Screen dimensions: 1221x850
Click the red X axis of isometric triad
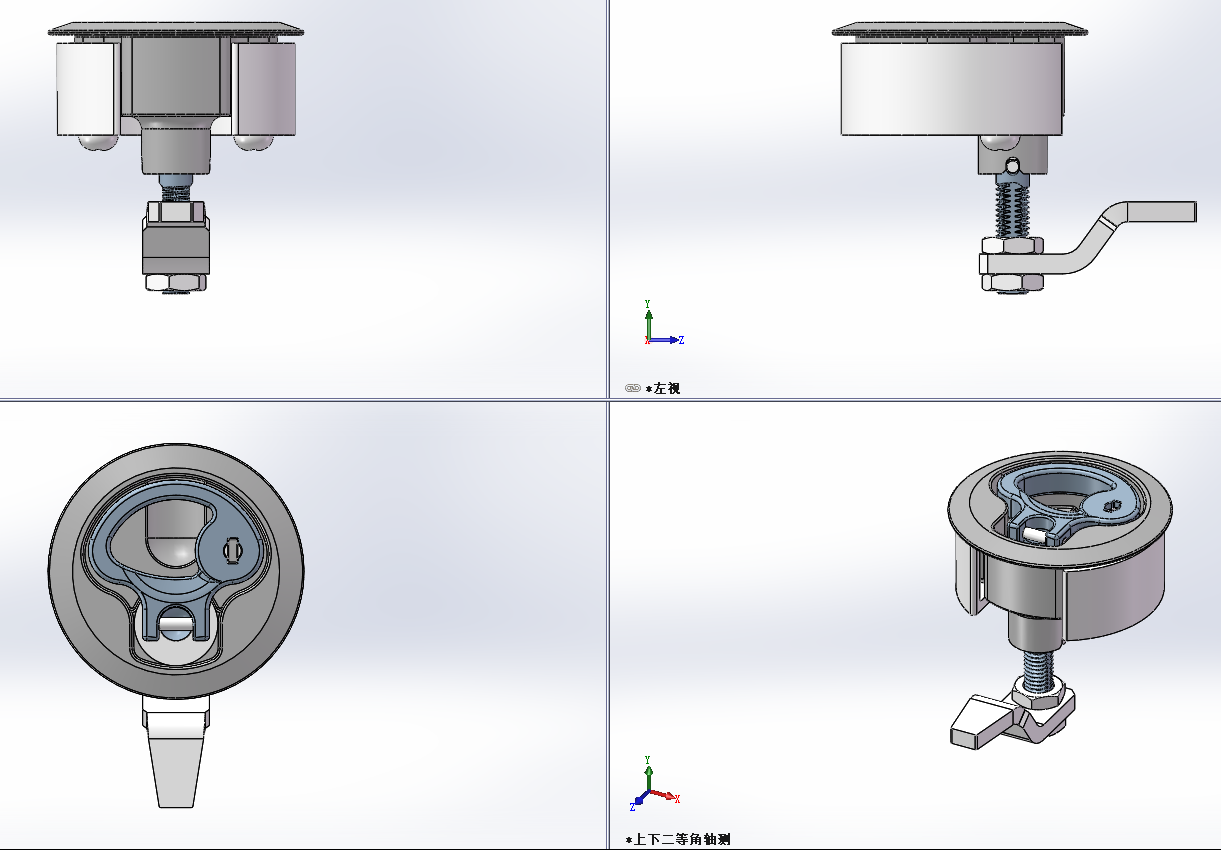(x=666, y=796)
